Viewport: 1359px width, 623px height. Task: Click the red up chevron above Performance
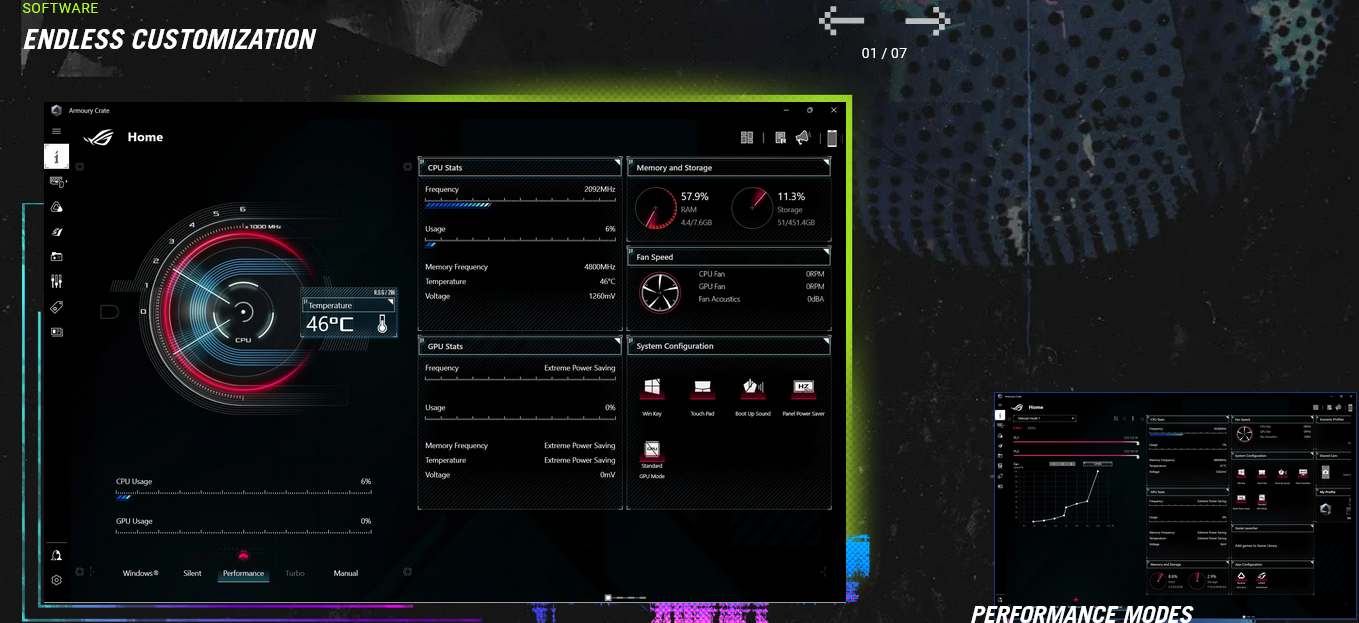pyautogui.click(x=243, y=555)
